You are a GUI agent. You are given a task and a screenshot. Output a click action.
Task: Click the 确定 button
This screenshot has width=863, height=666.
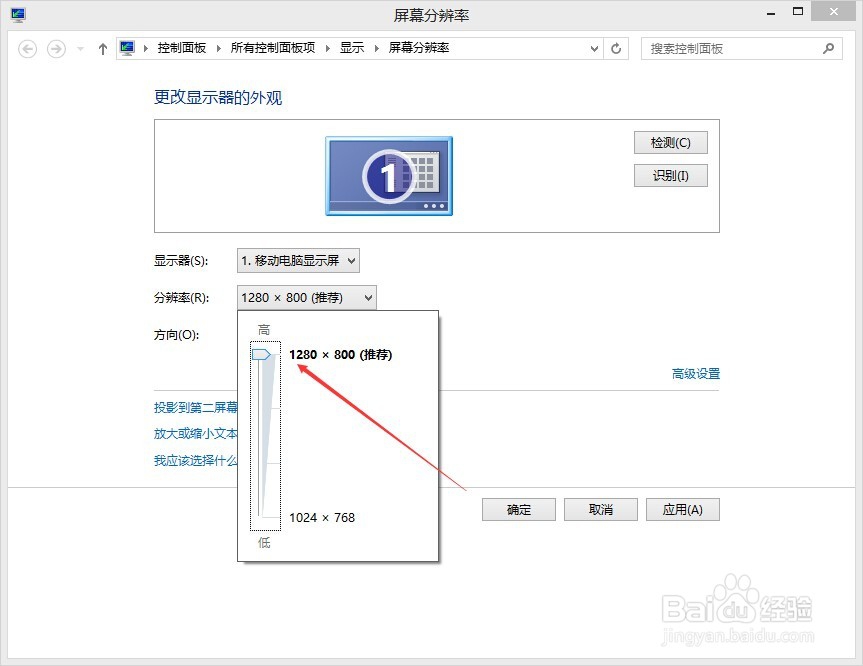click(518, 510)
